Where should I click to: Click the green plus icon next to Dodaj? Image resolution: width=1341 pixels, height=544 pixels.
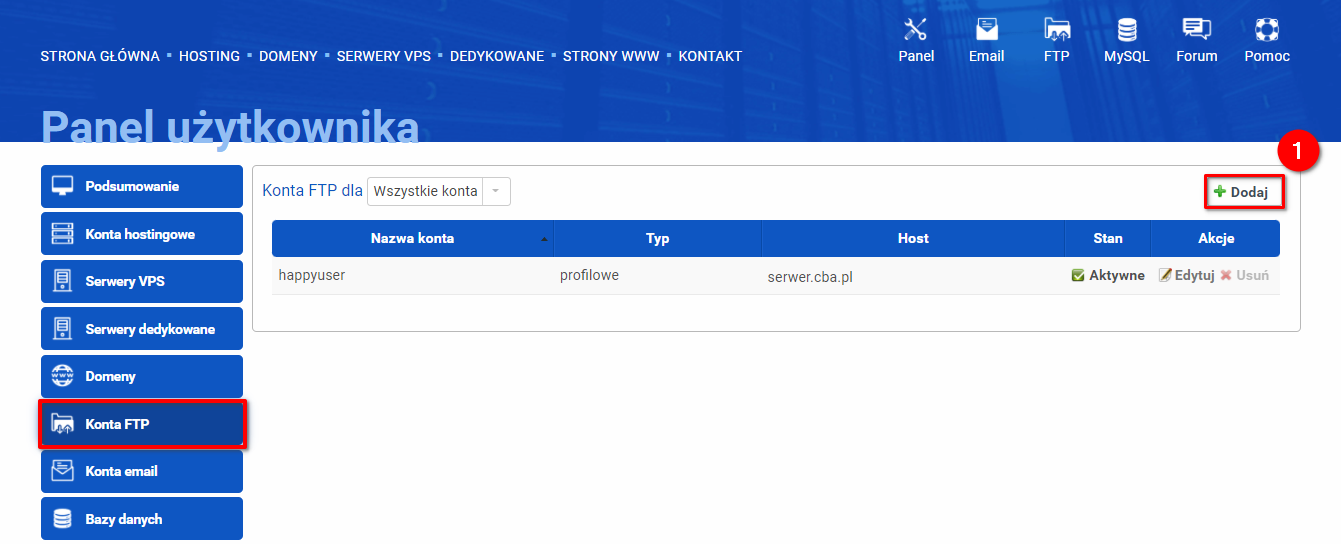pos(1219,192)
